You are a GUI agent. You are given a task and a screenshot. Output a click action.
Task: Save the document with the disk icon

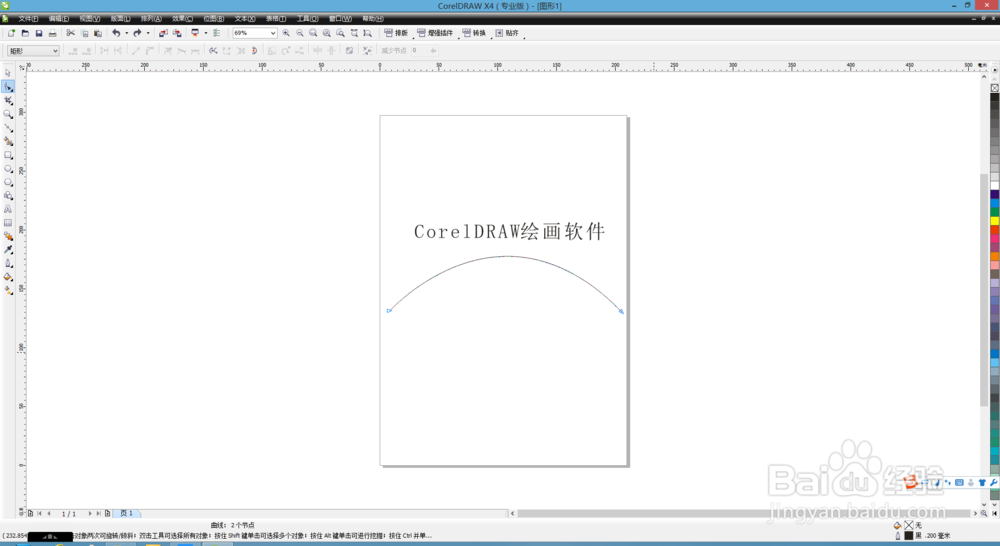click(x=39, y=33)
